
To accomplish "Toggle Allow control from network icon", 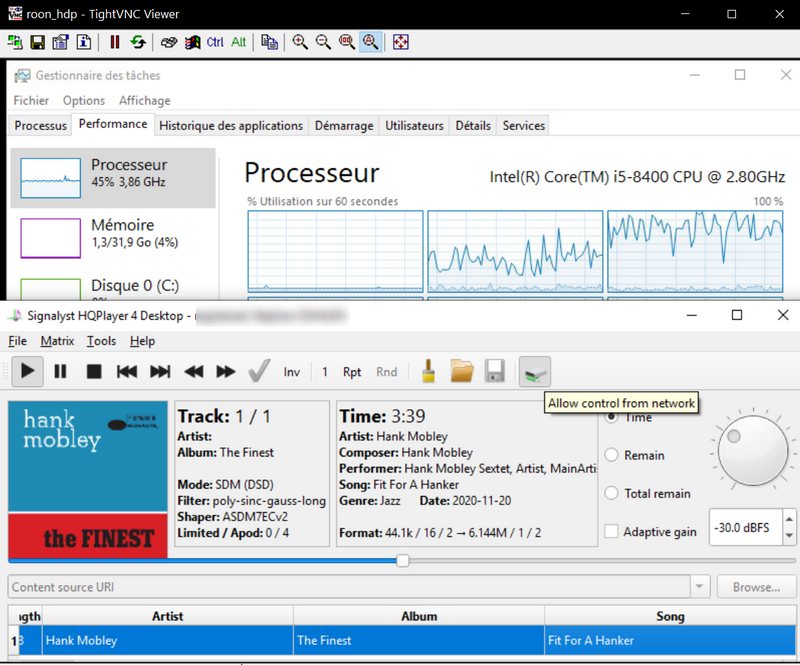I will coord(535,372).
